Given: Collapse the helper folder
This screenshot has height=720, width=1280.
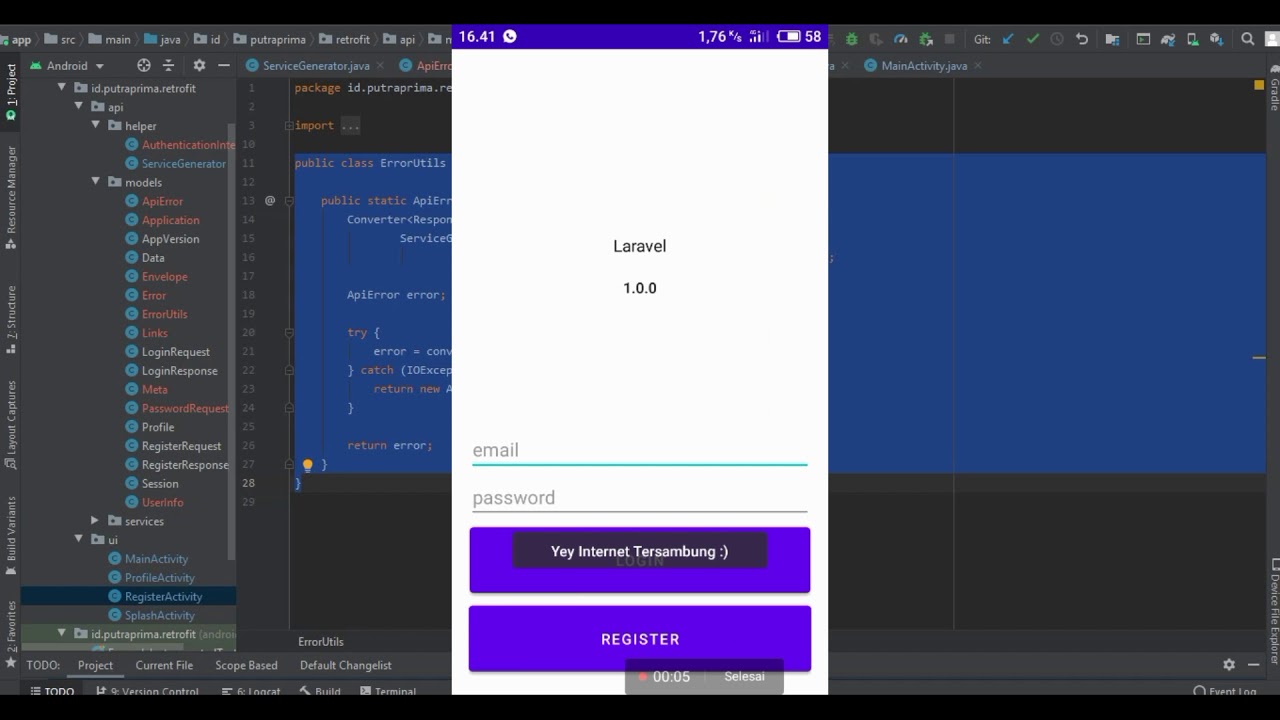Looking at the screenshot, I should click(96, 126).
